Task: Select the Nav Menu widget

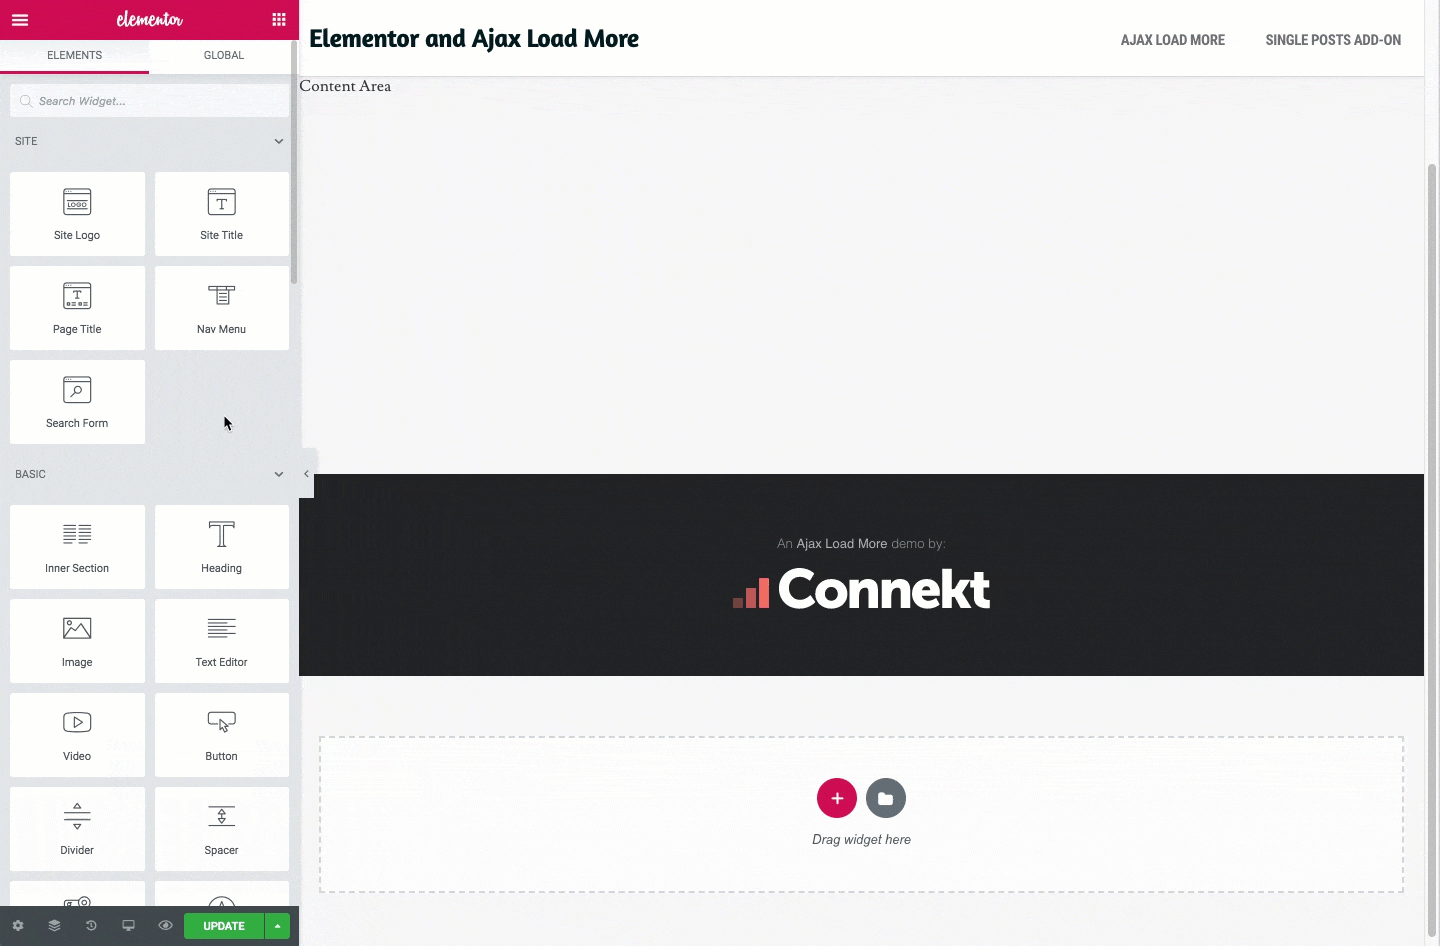Action: pyautogui.click(x=222, y=308)
